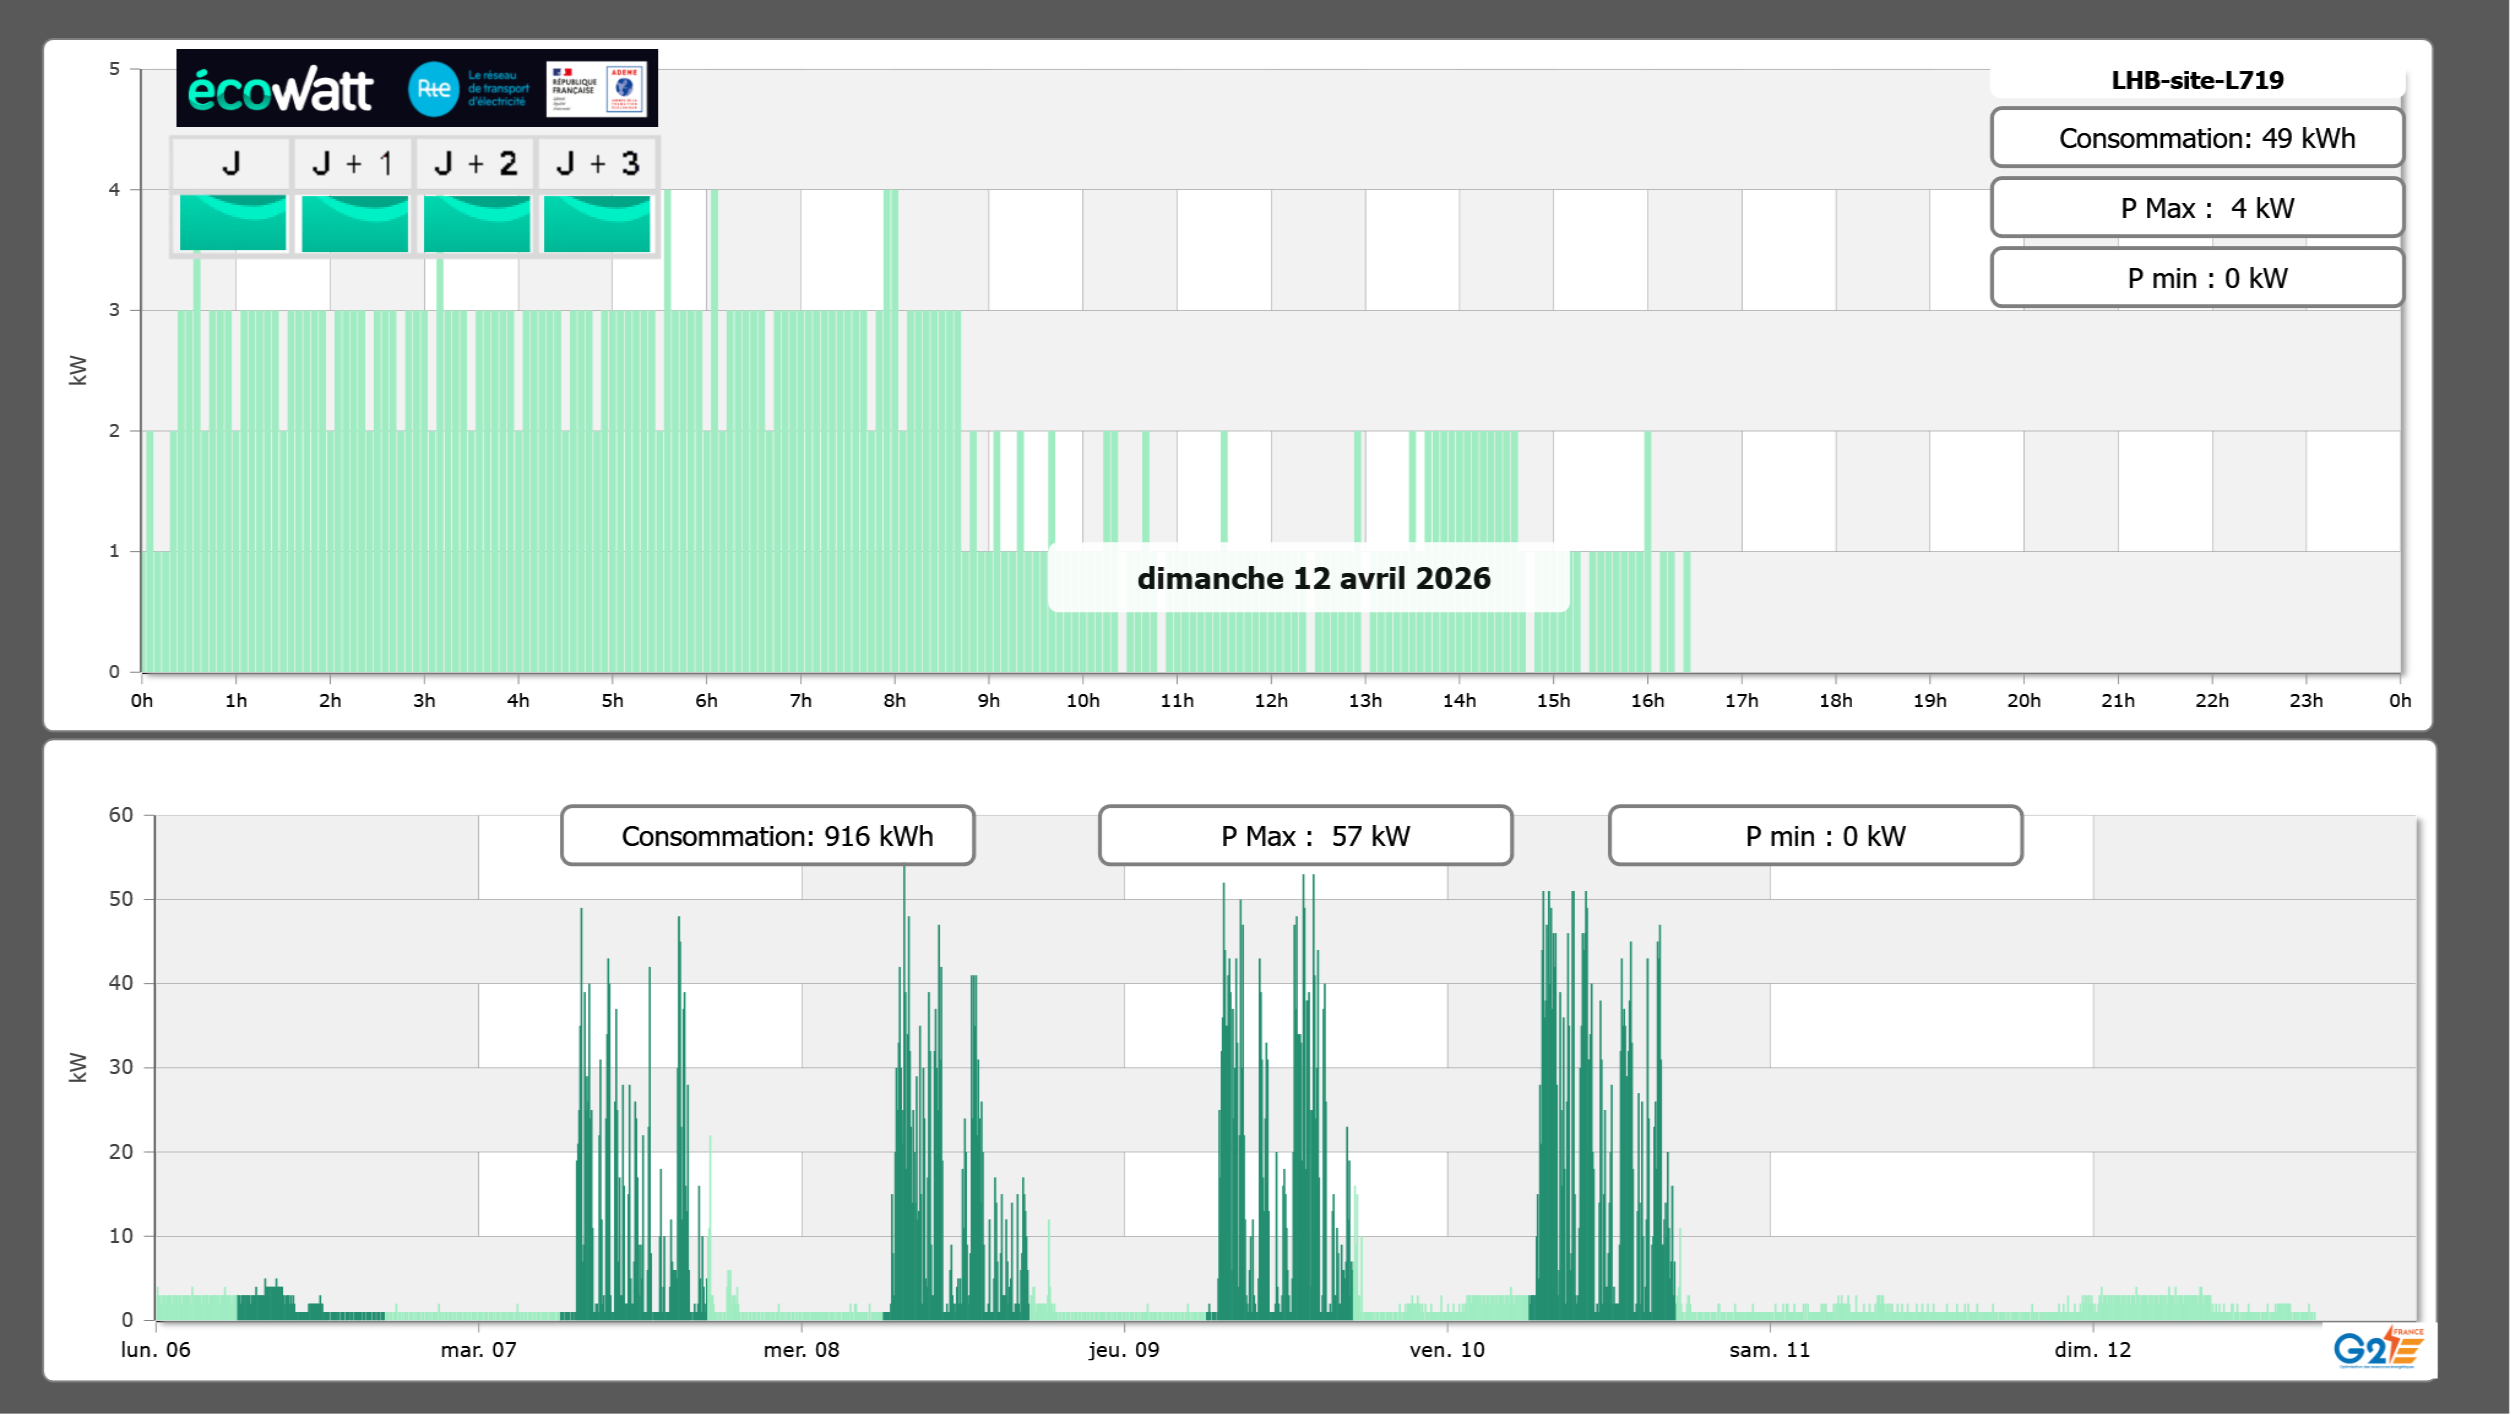This screenshot has height=1415, width=2511.
Task: Click the 12h hour axis label
Action: pos(1270,700)
